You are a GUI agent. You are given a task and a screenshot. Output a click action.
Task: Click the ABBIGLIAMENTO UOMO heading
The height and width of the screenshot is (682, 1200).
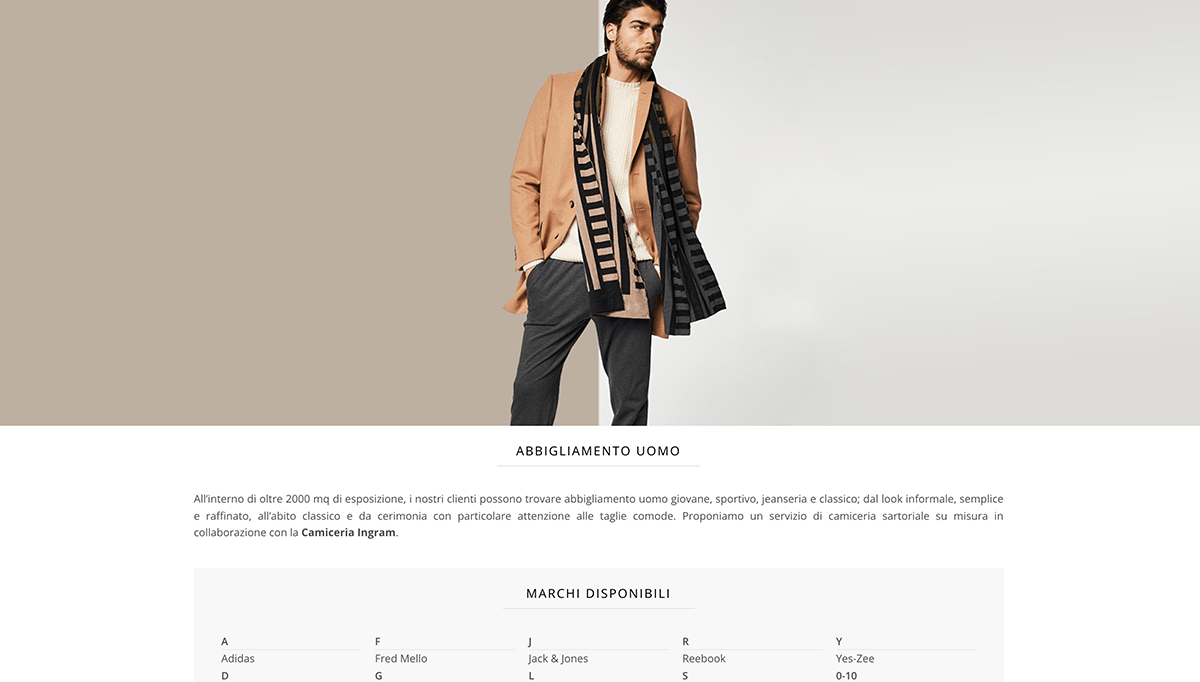(x=598, y=451)
